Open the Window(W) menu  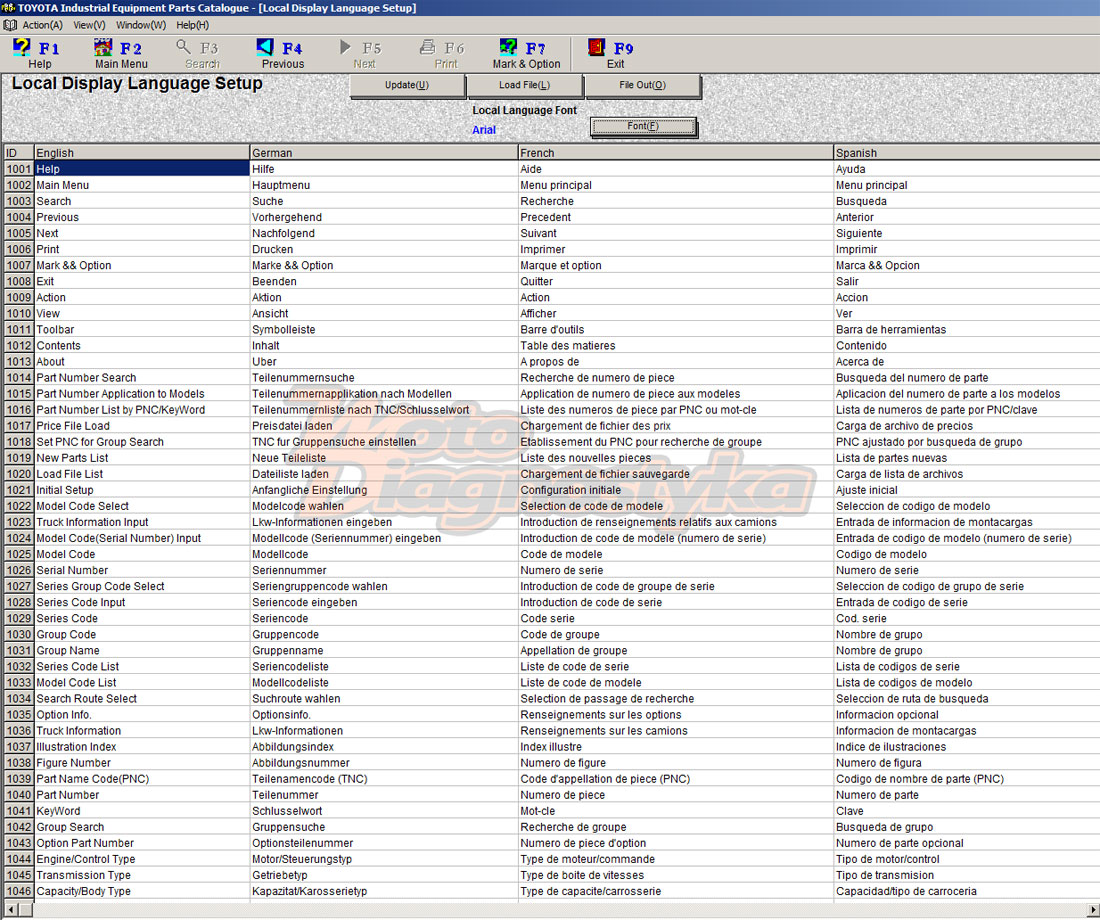(141, 25)
